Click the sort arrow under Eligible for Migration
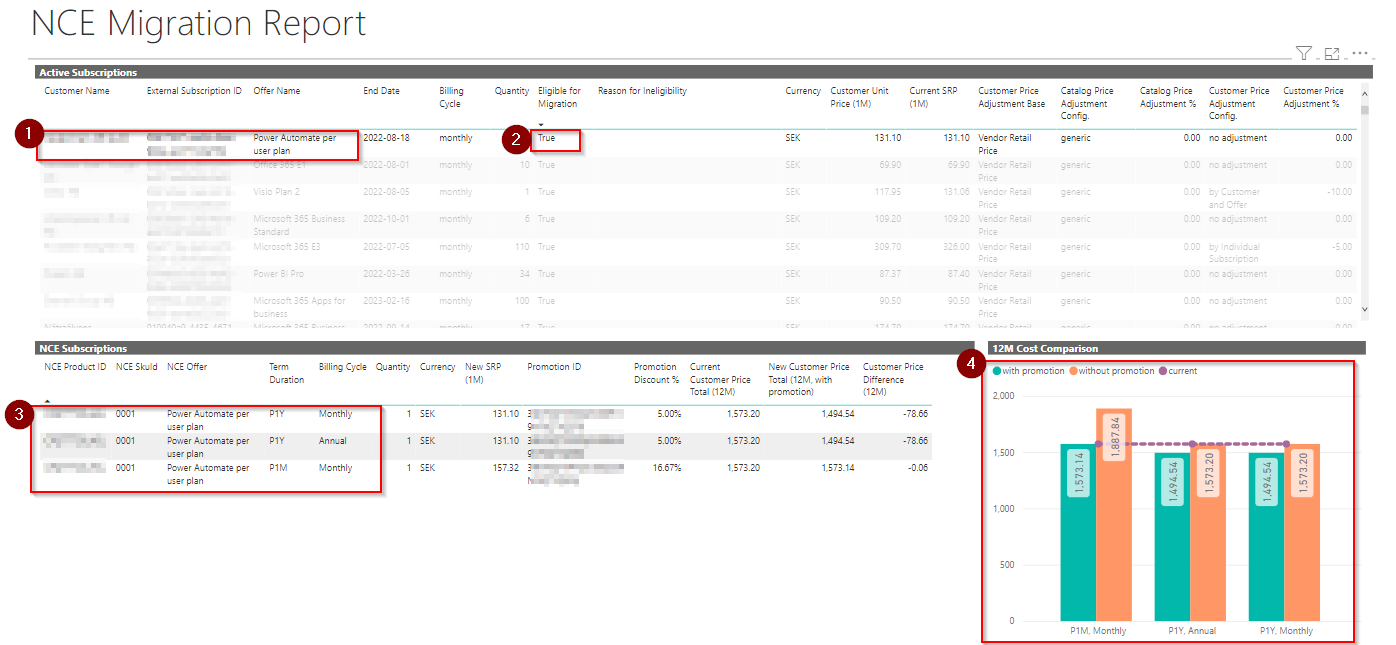This screenshot has width=1396, height=645. click(541, 124)
